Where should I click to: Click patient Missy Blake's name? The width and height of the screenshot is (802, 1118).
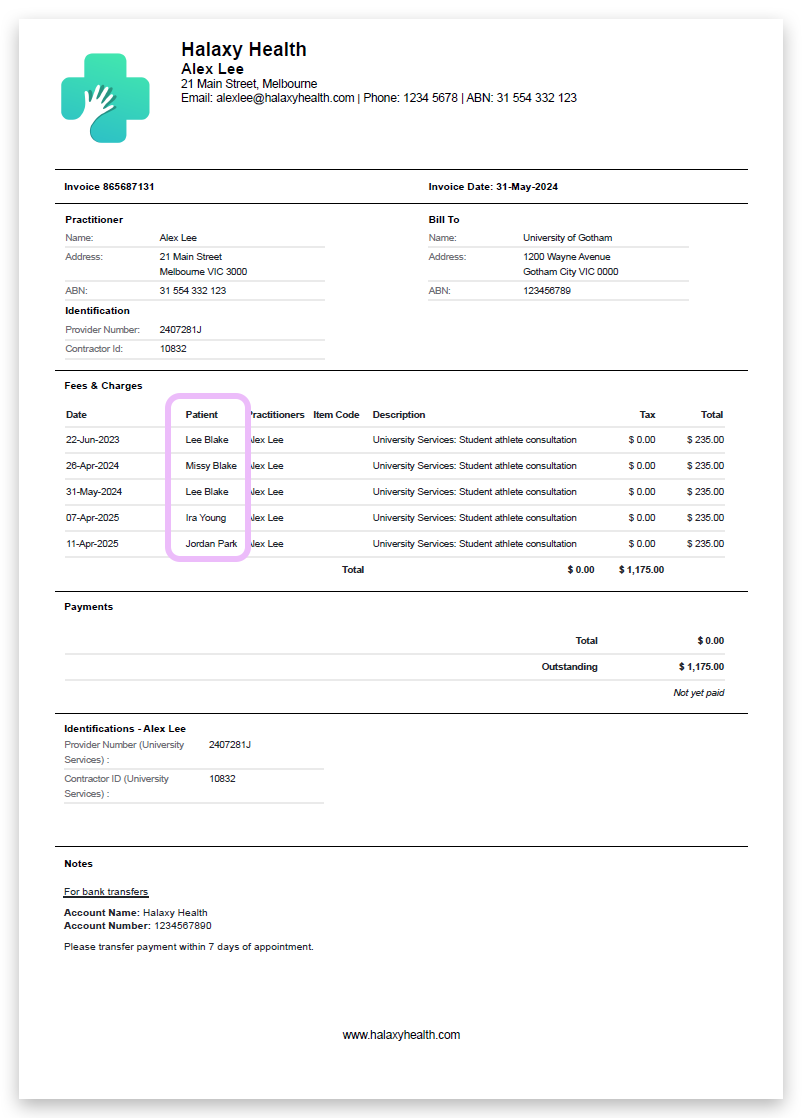(210, 465)
